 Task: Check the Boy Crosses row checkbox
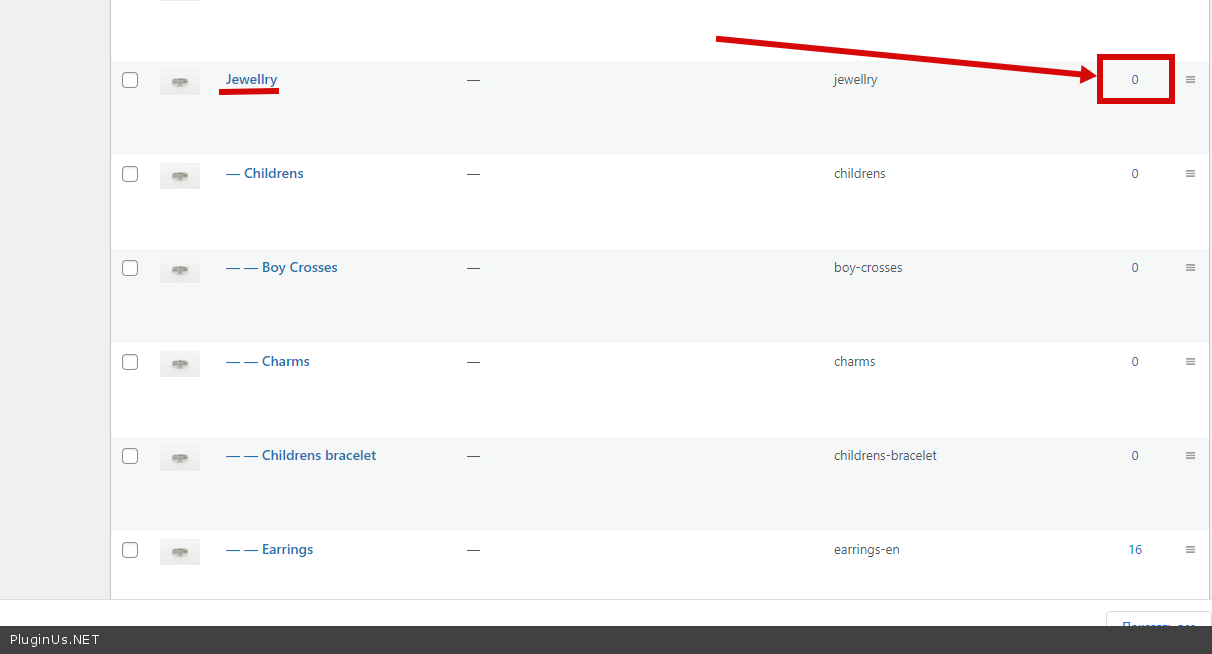130,268
